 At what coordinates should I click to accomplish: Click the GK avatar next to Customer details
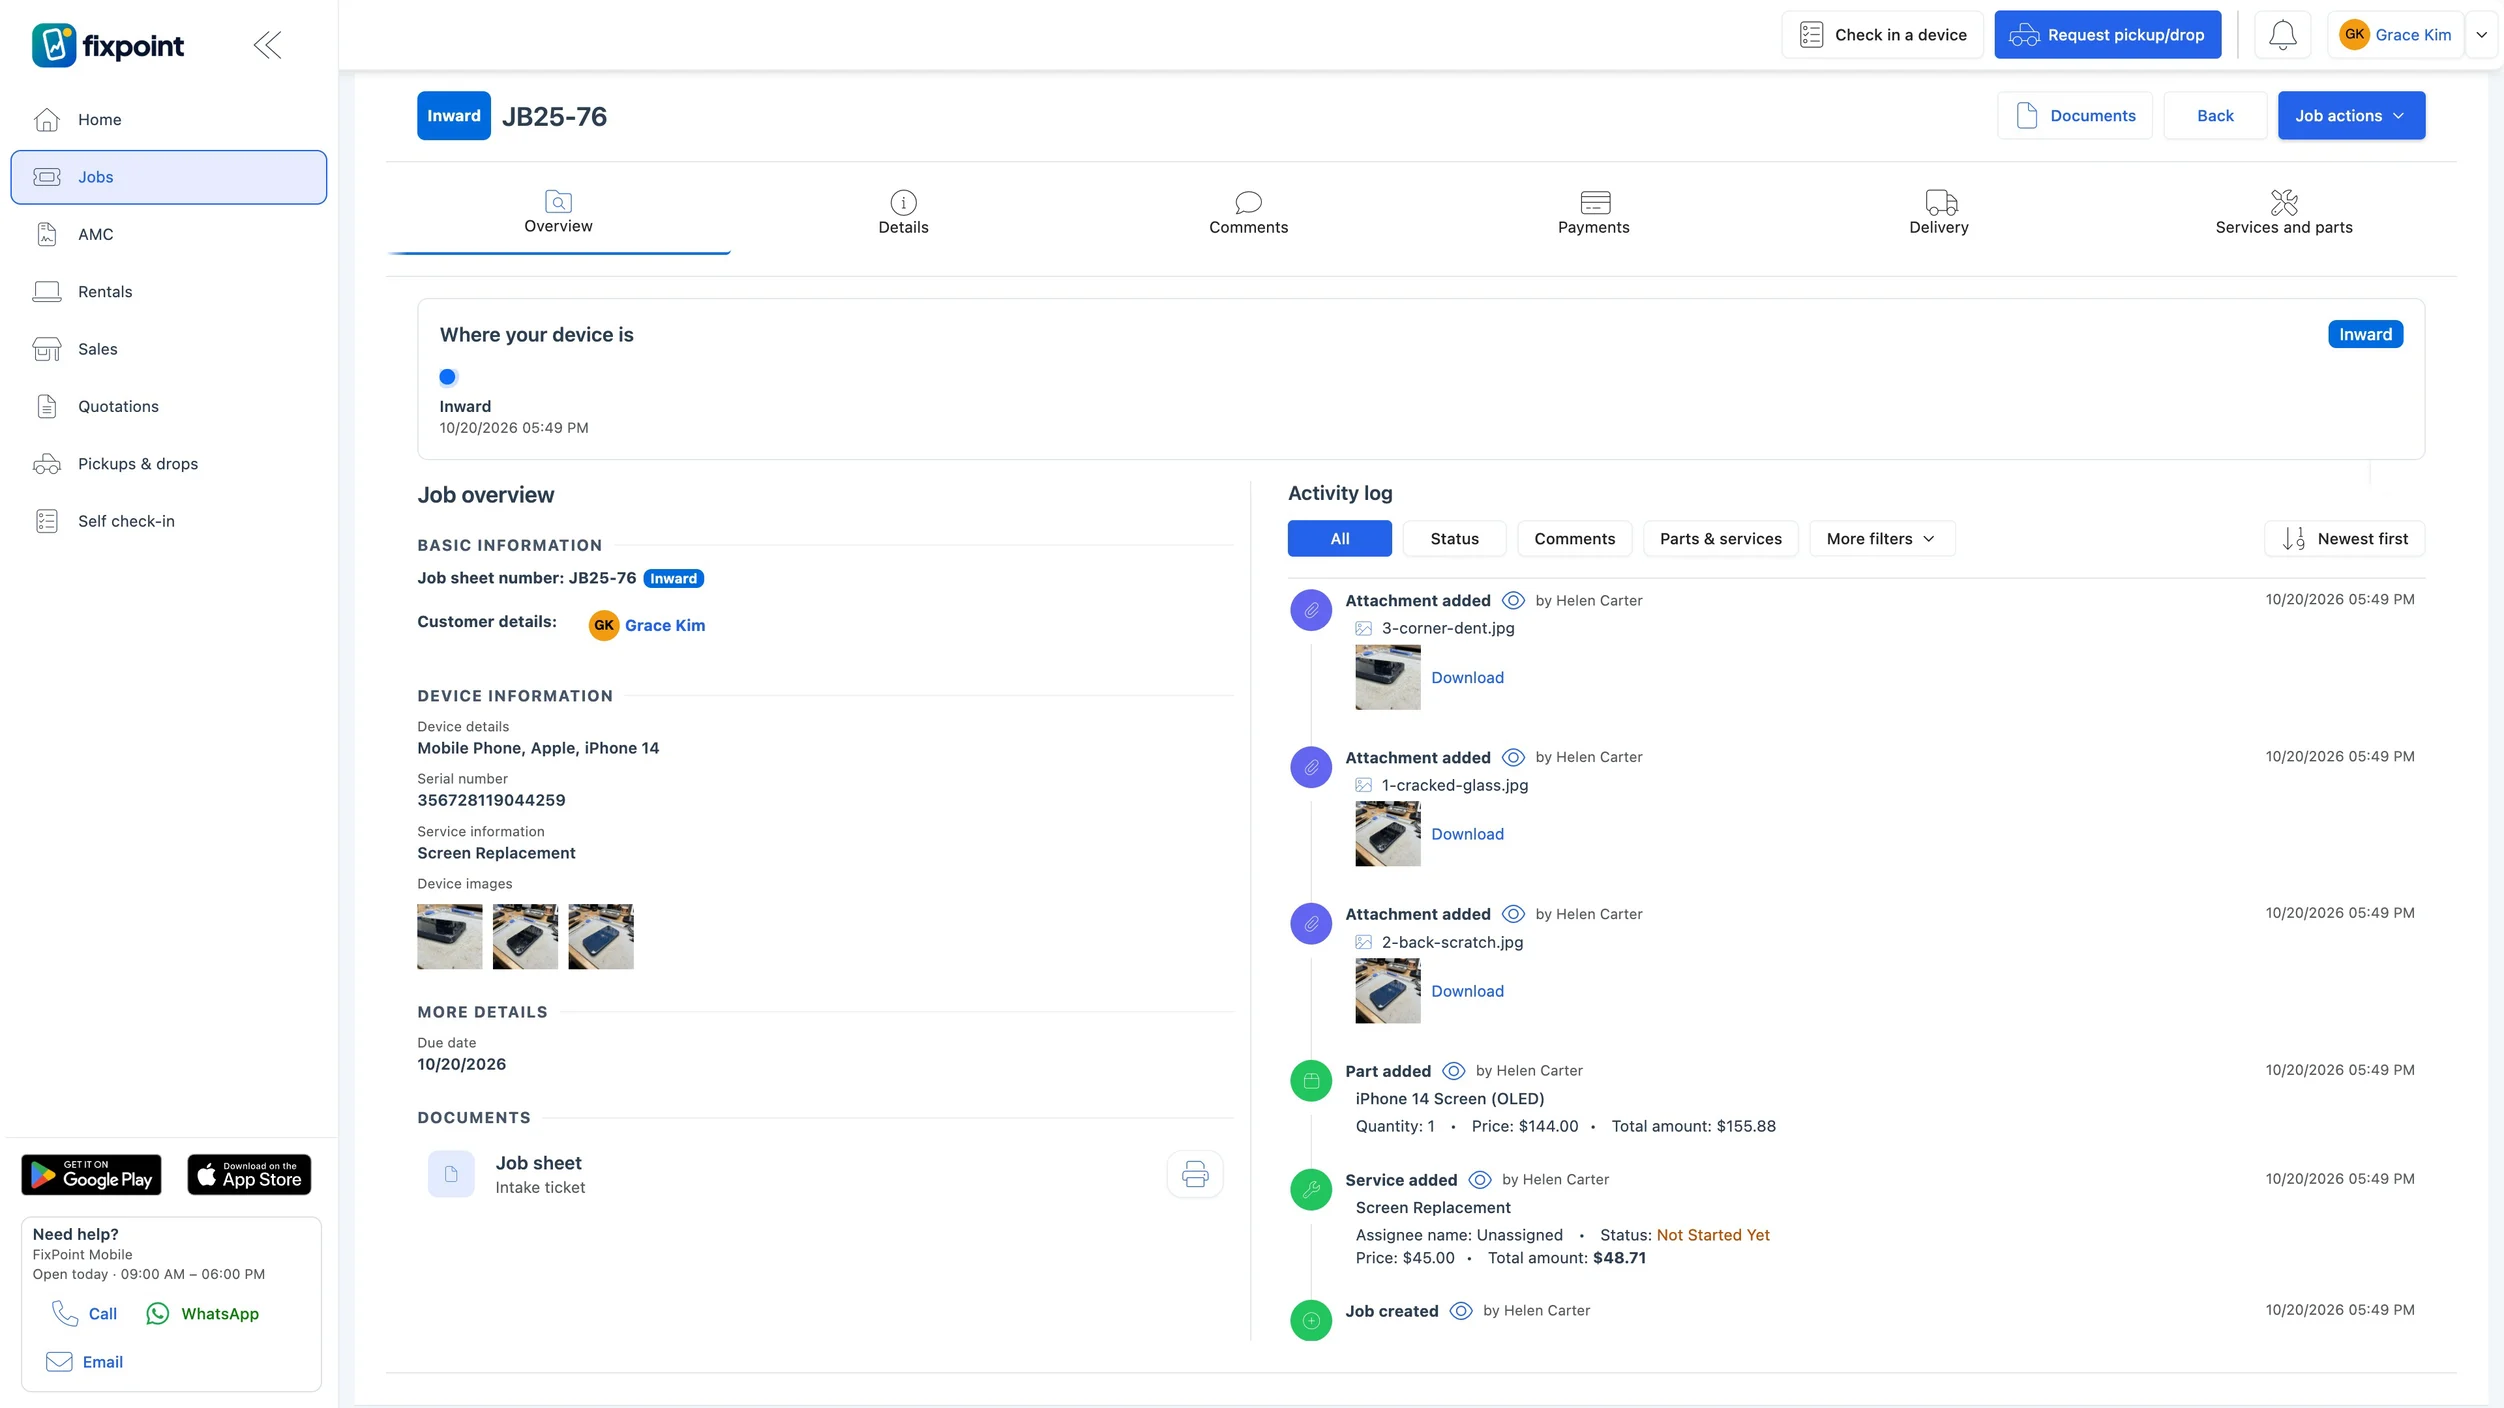coord(604,625)
